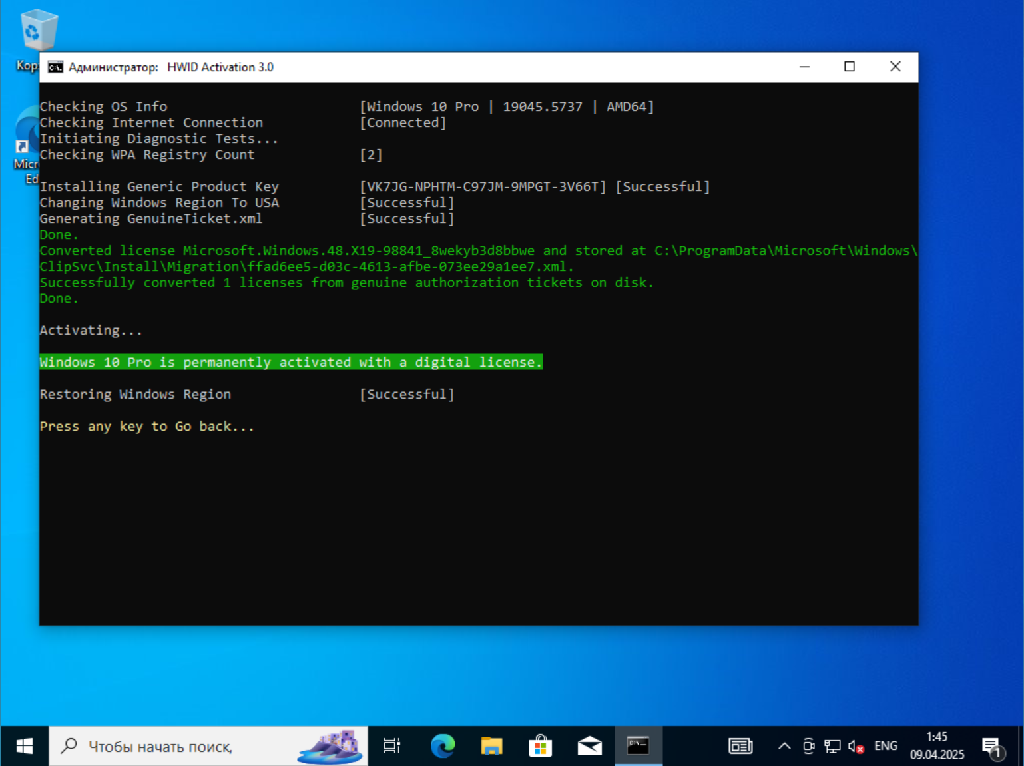Open the notification center icon

[992, 746]
